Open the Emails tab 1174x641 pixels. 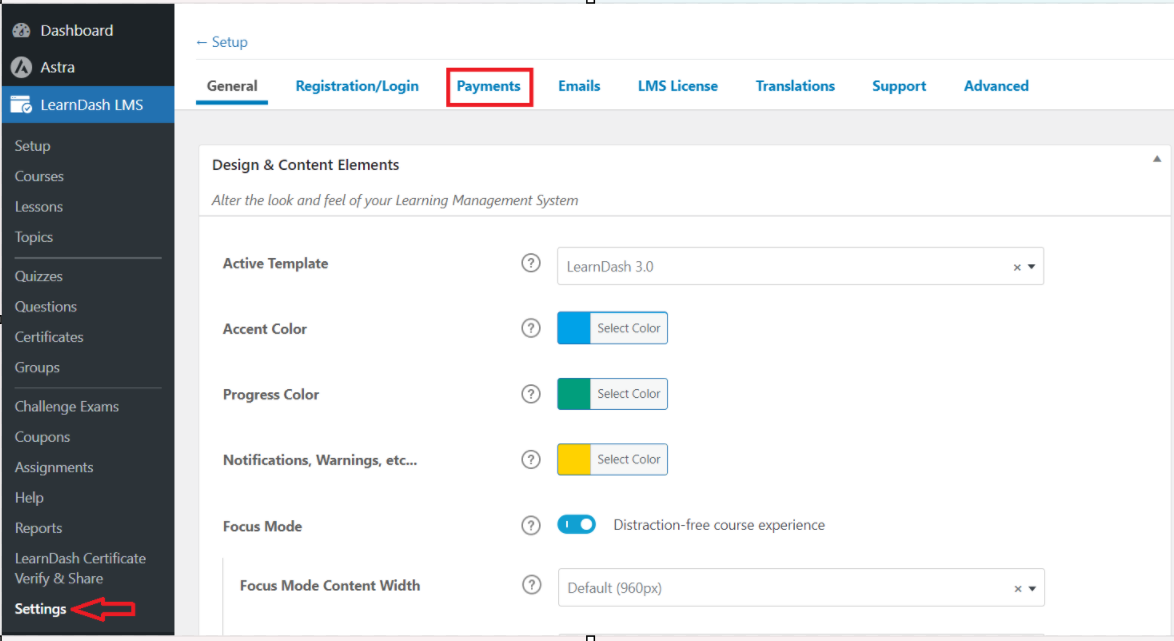coord(579,86)
